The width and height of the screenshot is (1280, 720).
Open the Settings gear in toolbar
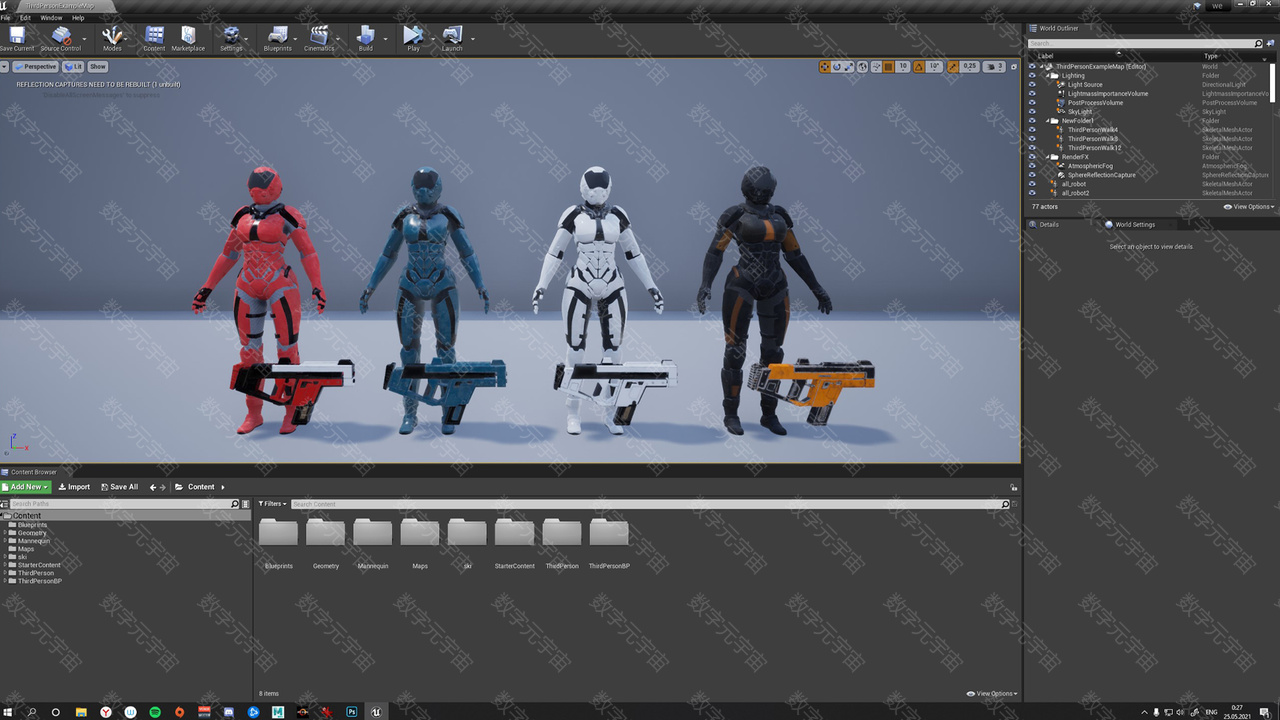point(231,38)
